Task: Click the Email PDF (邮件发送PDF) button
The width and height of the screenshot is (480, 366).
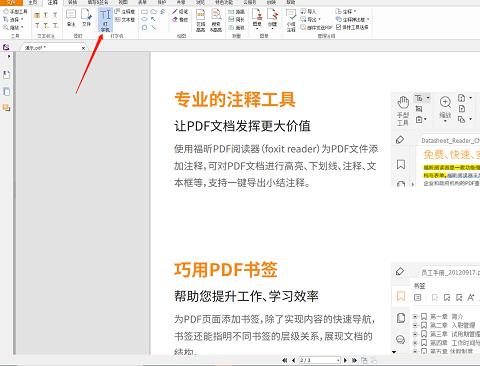Action: (316, 28)
